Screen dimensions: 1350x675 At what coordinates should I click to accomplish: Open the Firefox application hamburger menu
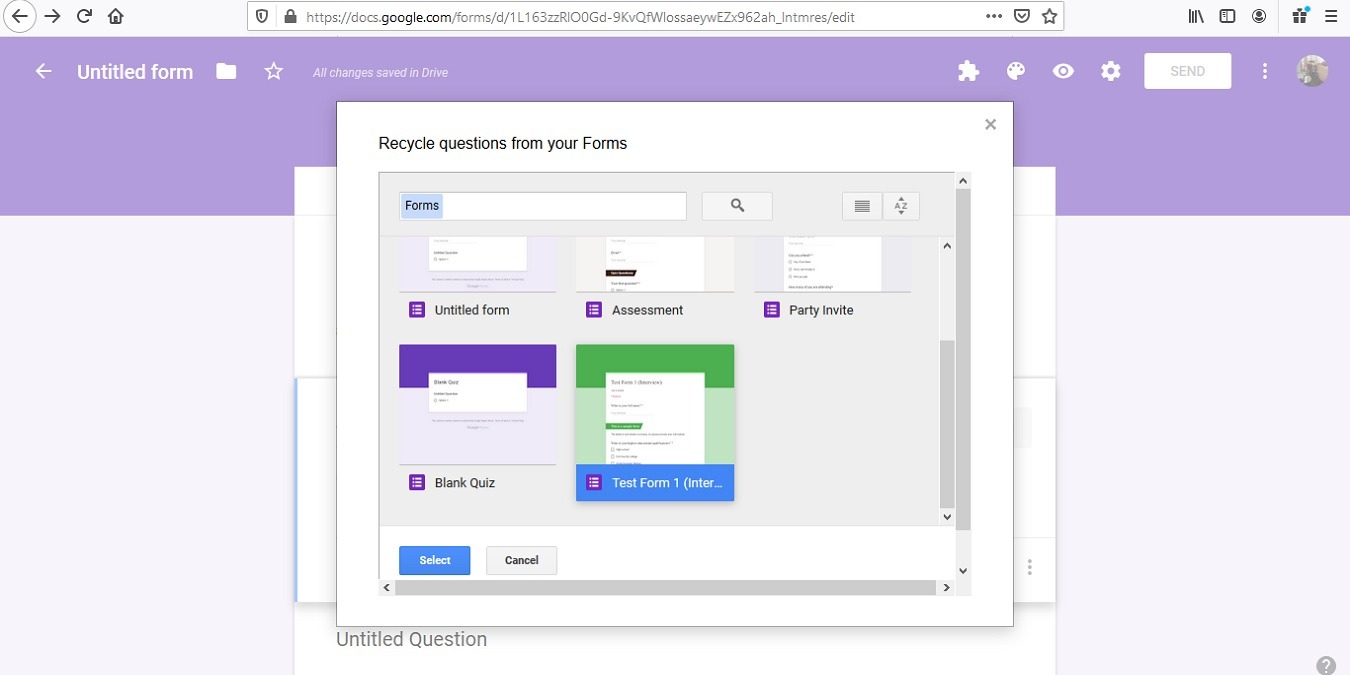point(1330,15)
